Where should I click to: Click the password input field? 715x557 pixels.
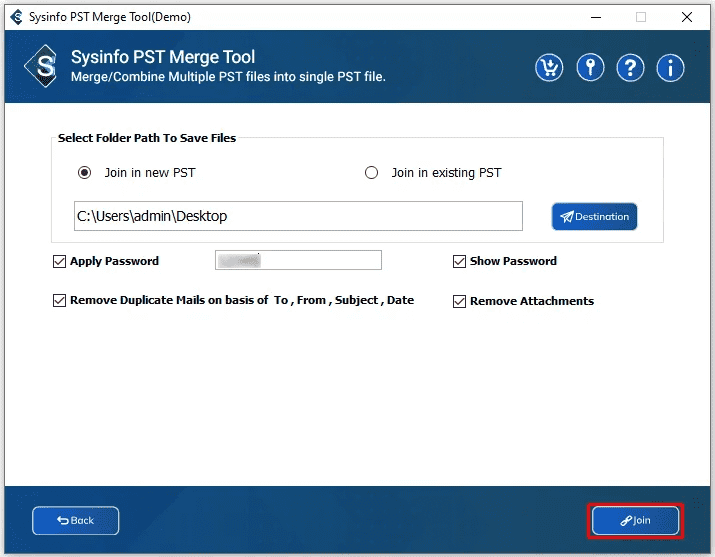298,260
